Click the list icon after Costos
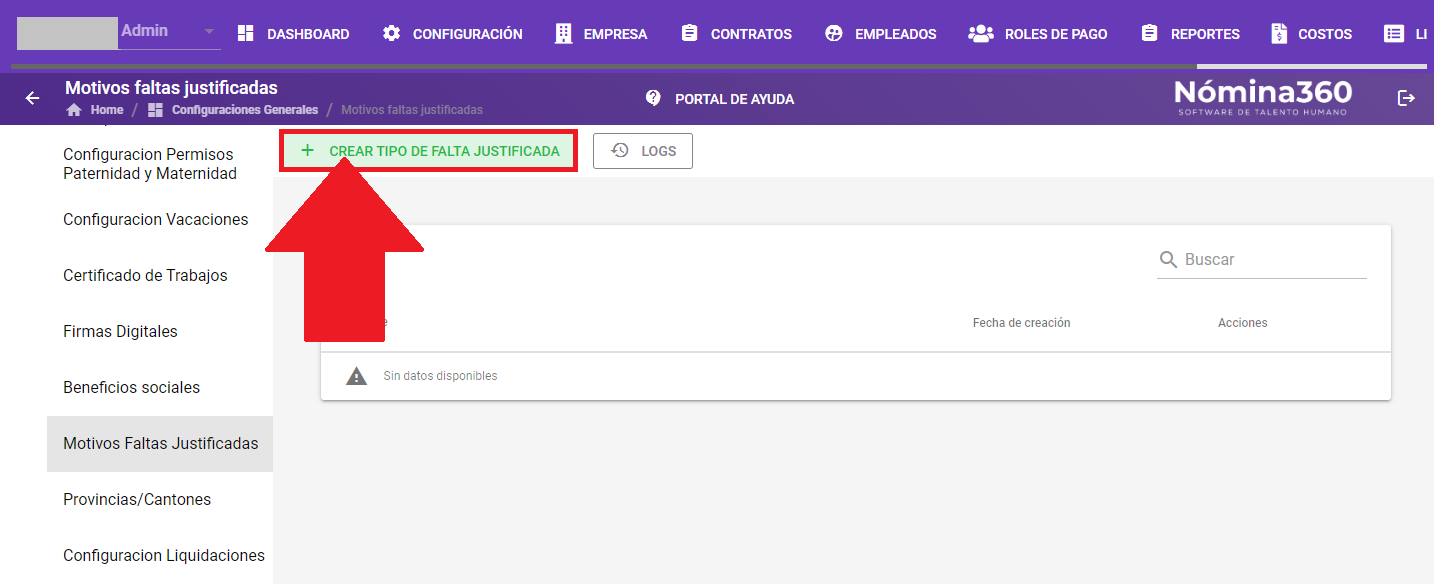The width and height of the screenshot is (1434, 584). coord(1393,34)
